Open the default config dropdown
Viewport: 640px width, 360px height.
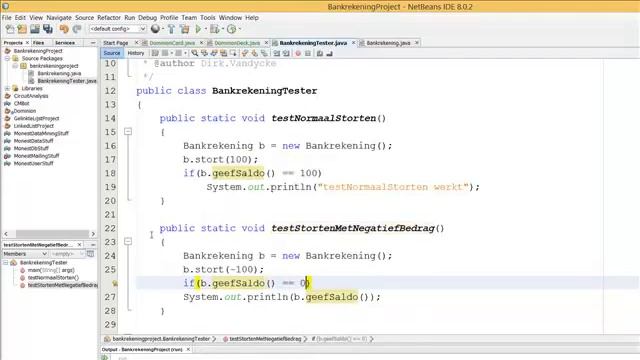click(x=118, y=29)
